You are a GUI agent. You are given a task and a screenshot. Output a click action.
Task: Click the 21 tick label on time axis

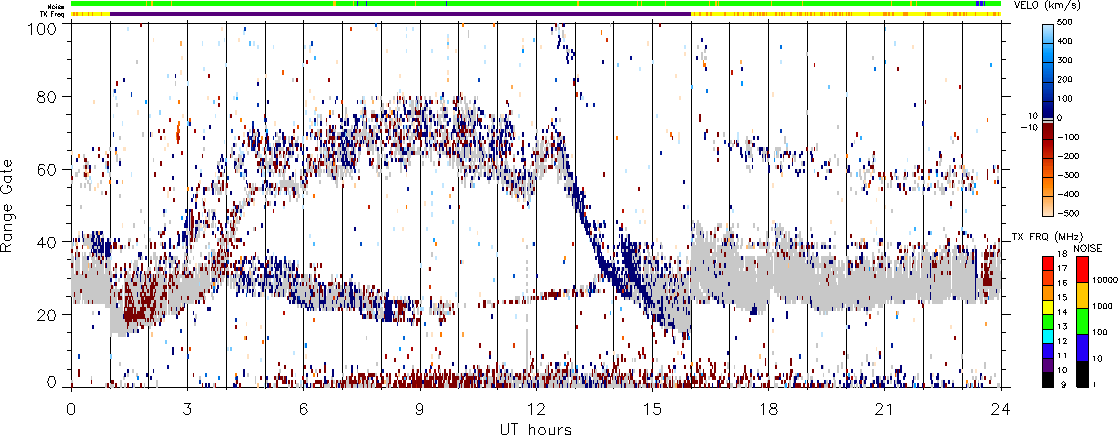point(885,410)
